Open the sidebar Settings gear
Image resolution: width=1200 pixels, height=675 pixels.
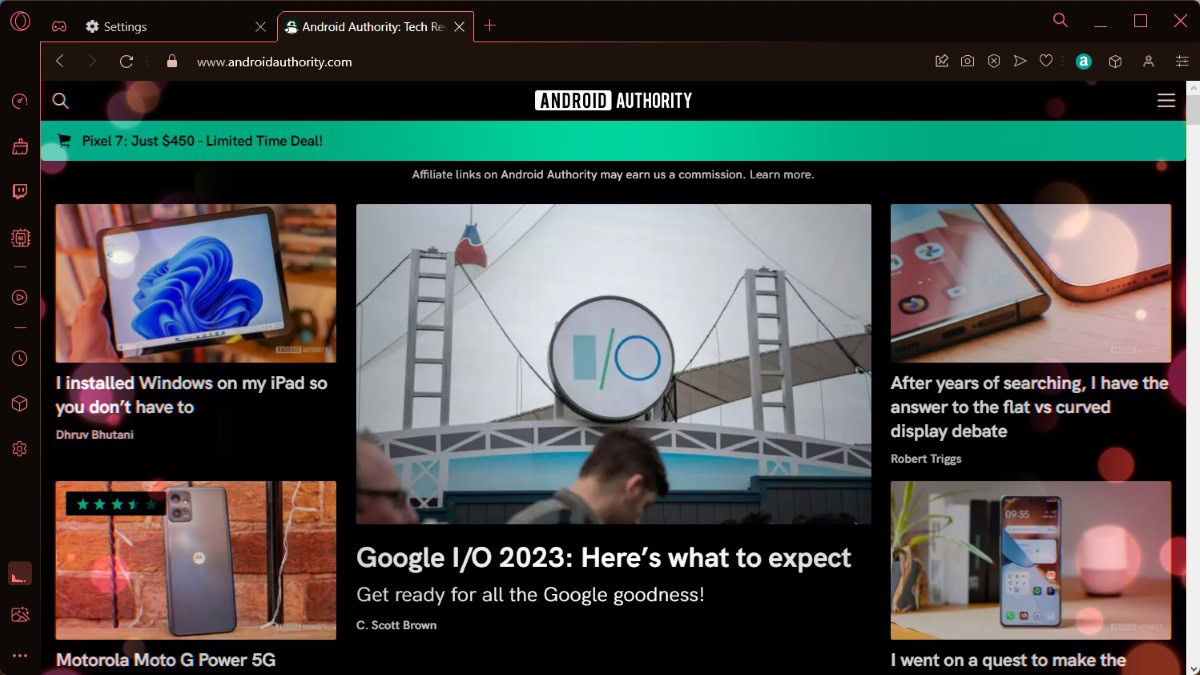pos(20,448)
